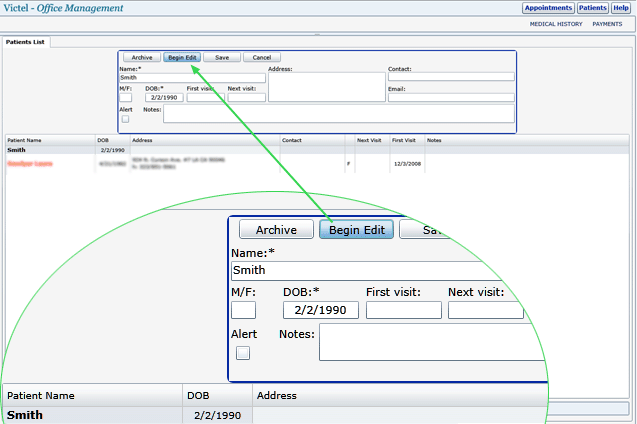Viewport: 637px width, 424px height.
Task: Focus the Name field containing Smith
Action: pyautogui.click(x=193, y=78)
